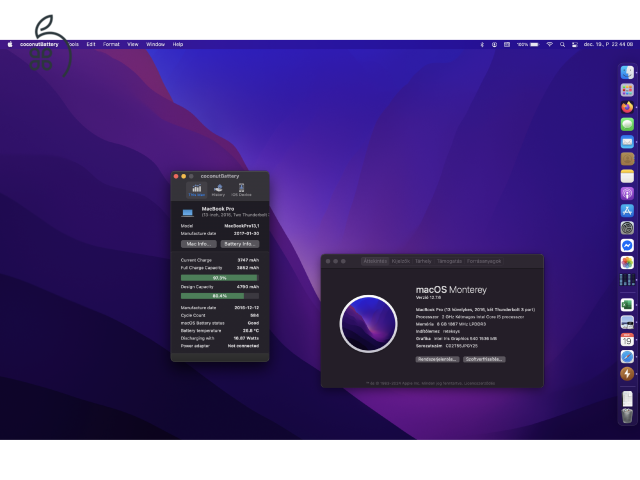
Task: Click the Szoftverfrissítés... button
Action: click(484, 359)
